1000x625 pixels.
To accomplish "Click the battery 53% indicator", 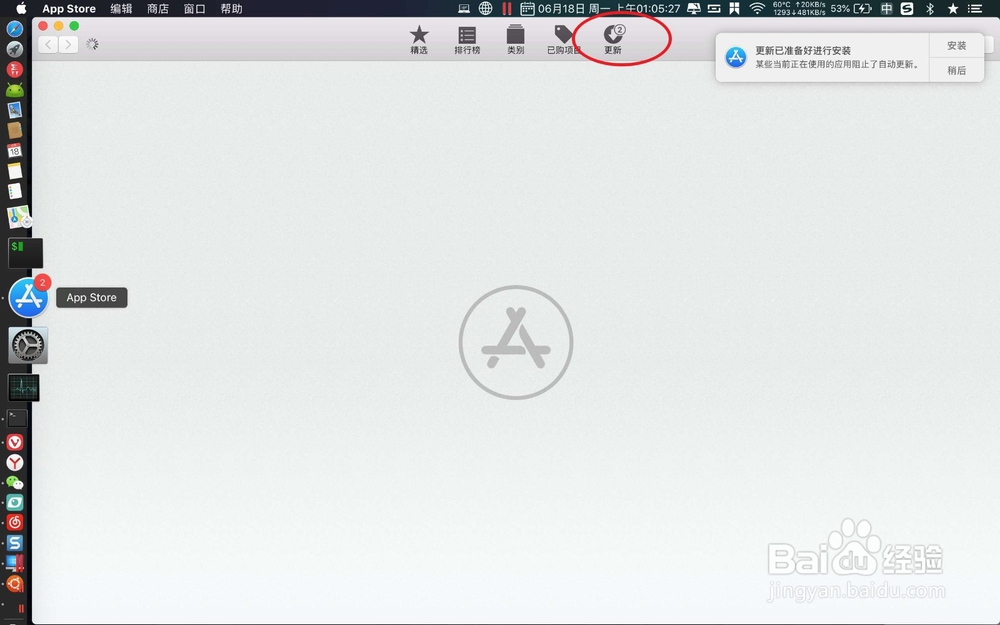I will [851, 8].
